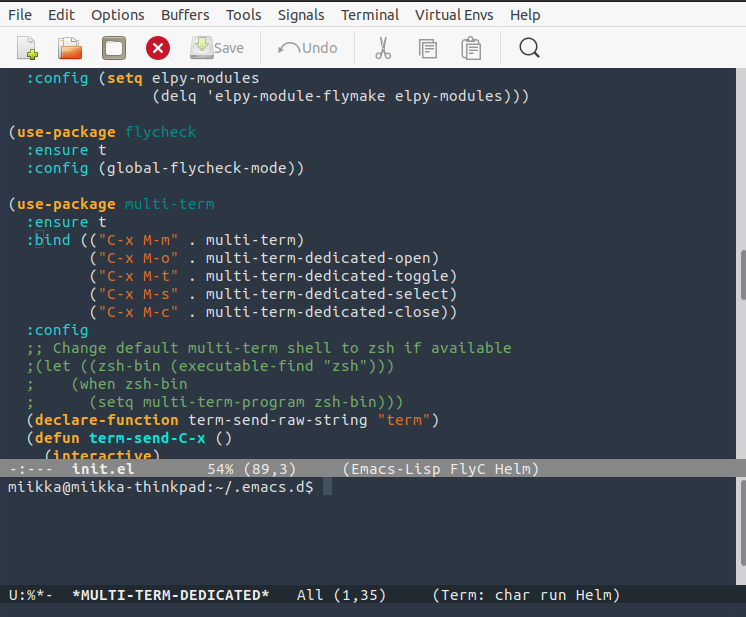The image size is (746, 617).
Task: Cut selection with the scissors icon
Action: (x=383, y=48)
